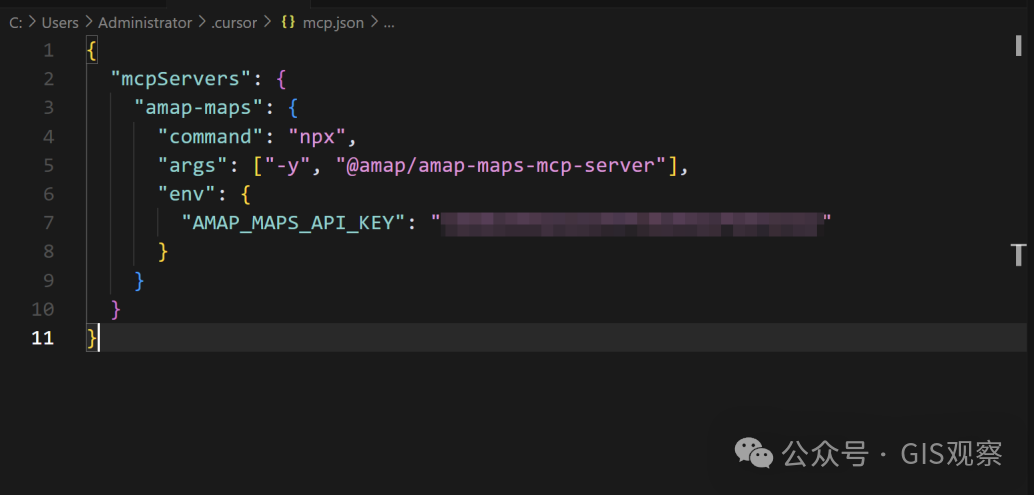
Task: Click line number 4 in the gutter
Action: coord(48,137)
